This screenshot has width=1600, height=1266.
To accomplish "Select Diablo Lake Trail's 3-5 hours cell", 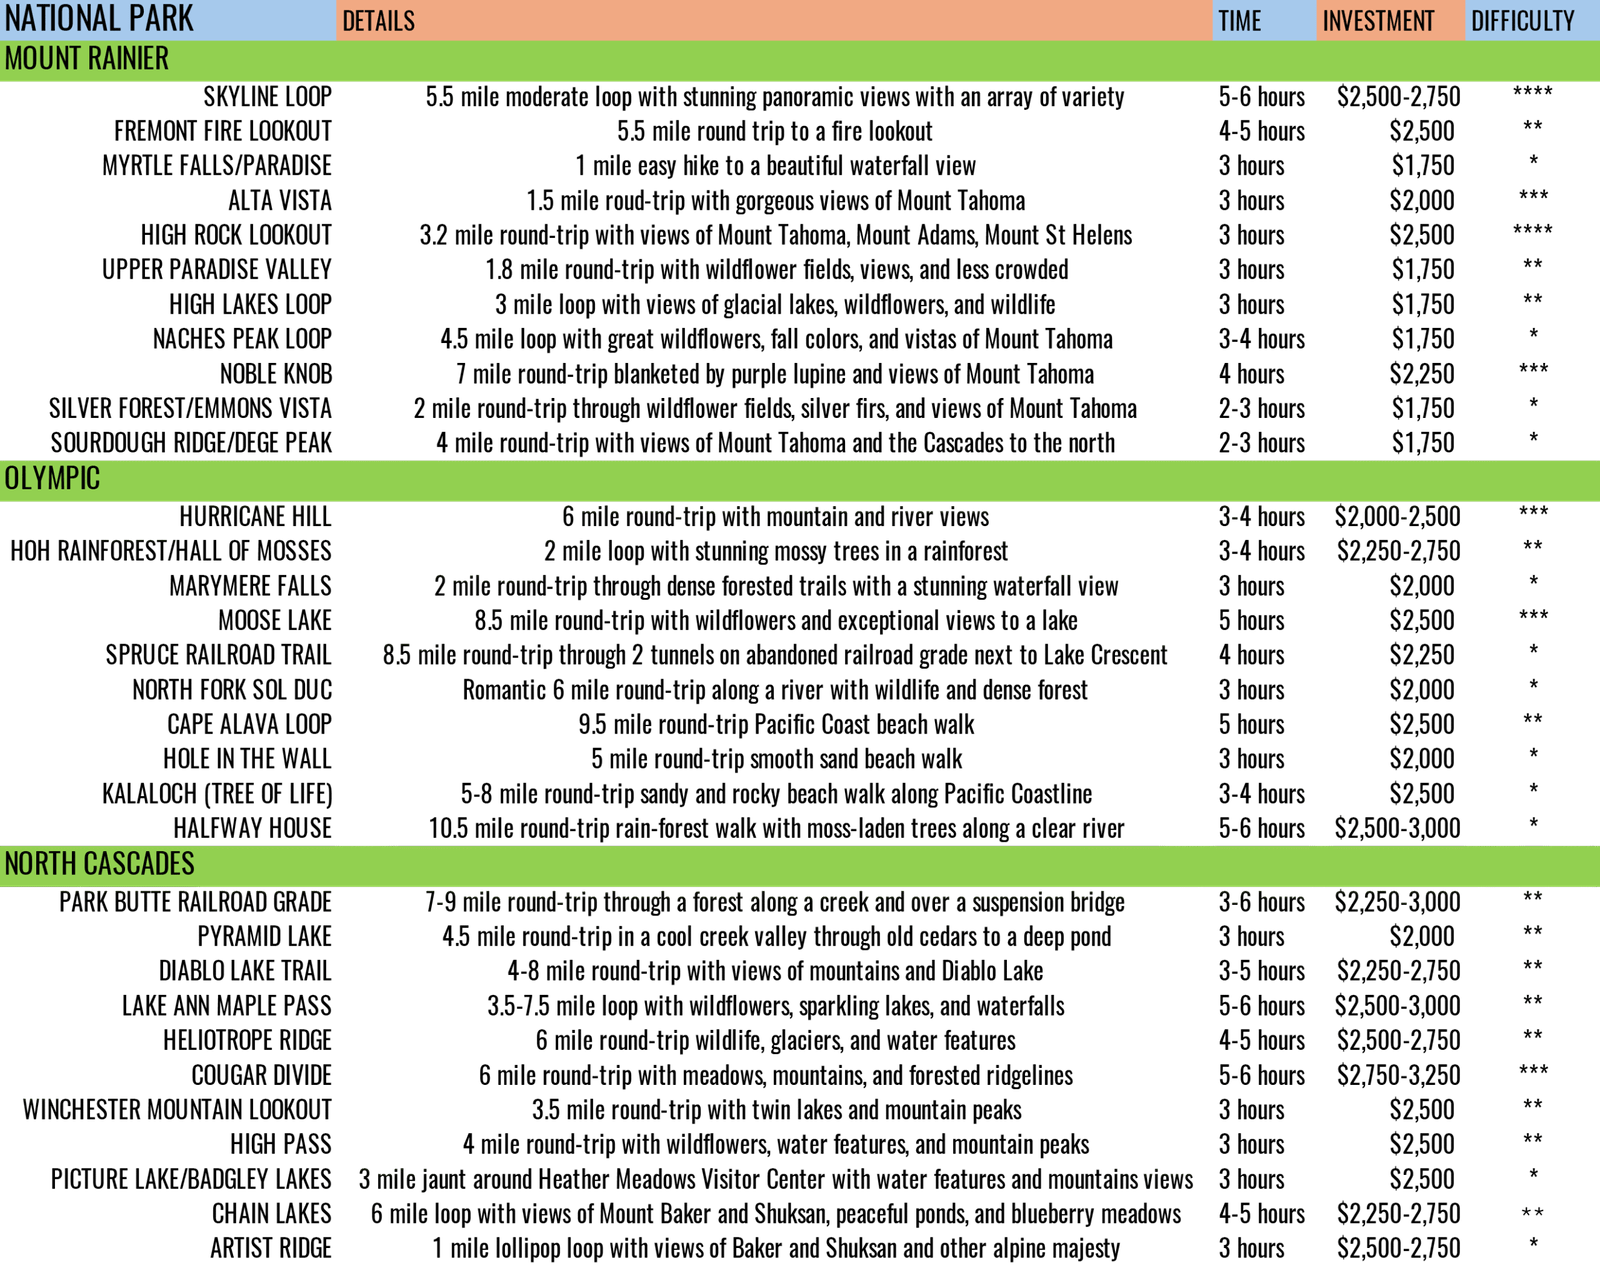I will tap(1261, 971).
